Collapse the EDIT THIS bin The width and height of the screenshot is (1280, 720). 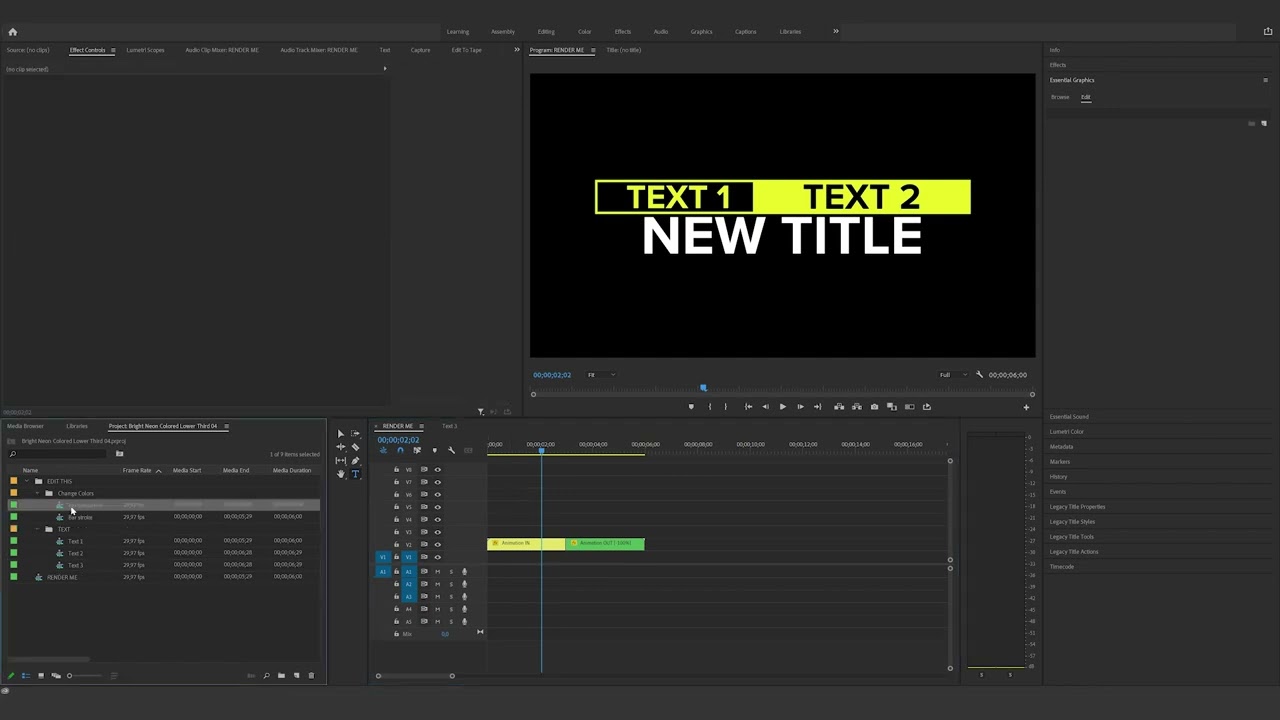[27, 482]
